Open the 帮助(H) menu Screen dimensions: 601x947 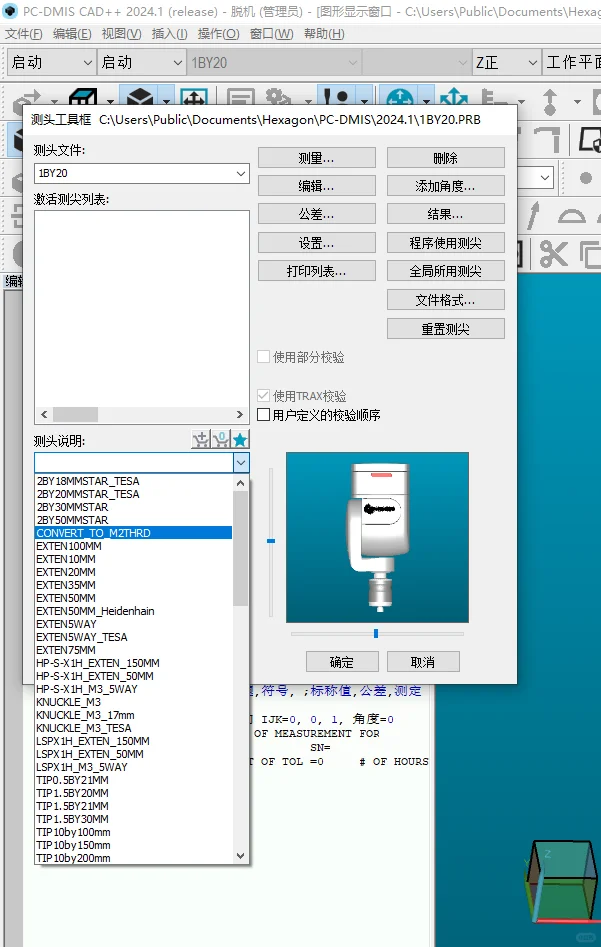click(x=324, y=34)
